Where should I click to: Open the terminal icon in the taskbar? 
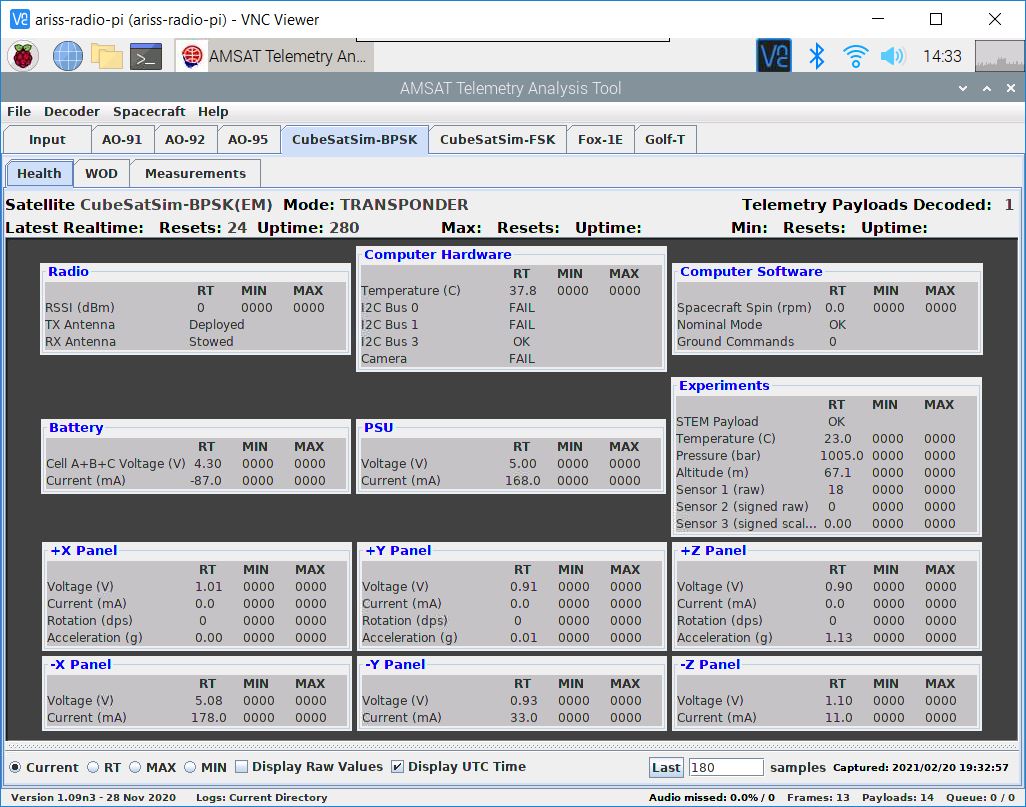pyautogui.click(x=146, y=57)
